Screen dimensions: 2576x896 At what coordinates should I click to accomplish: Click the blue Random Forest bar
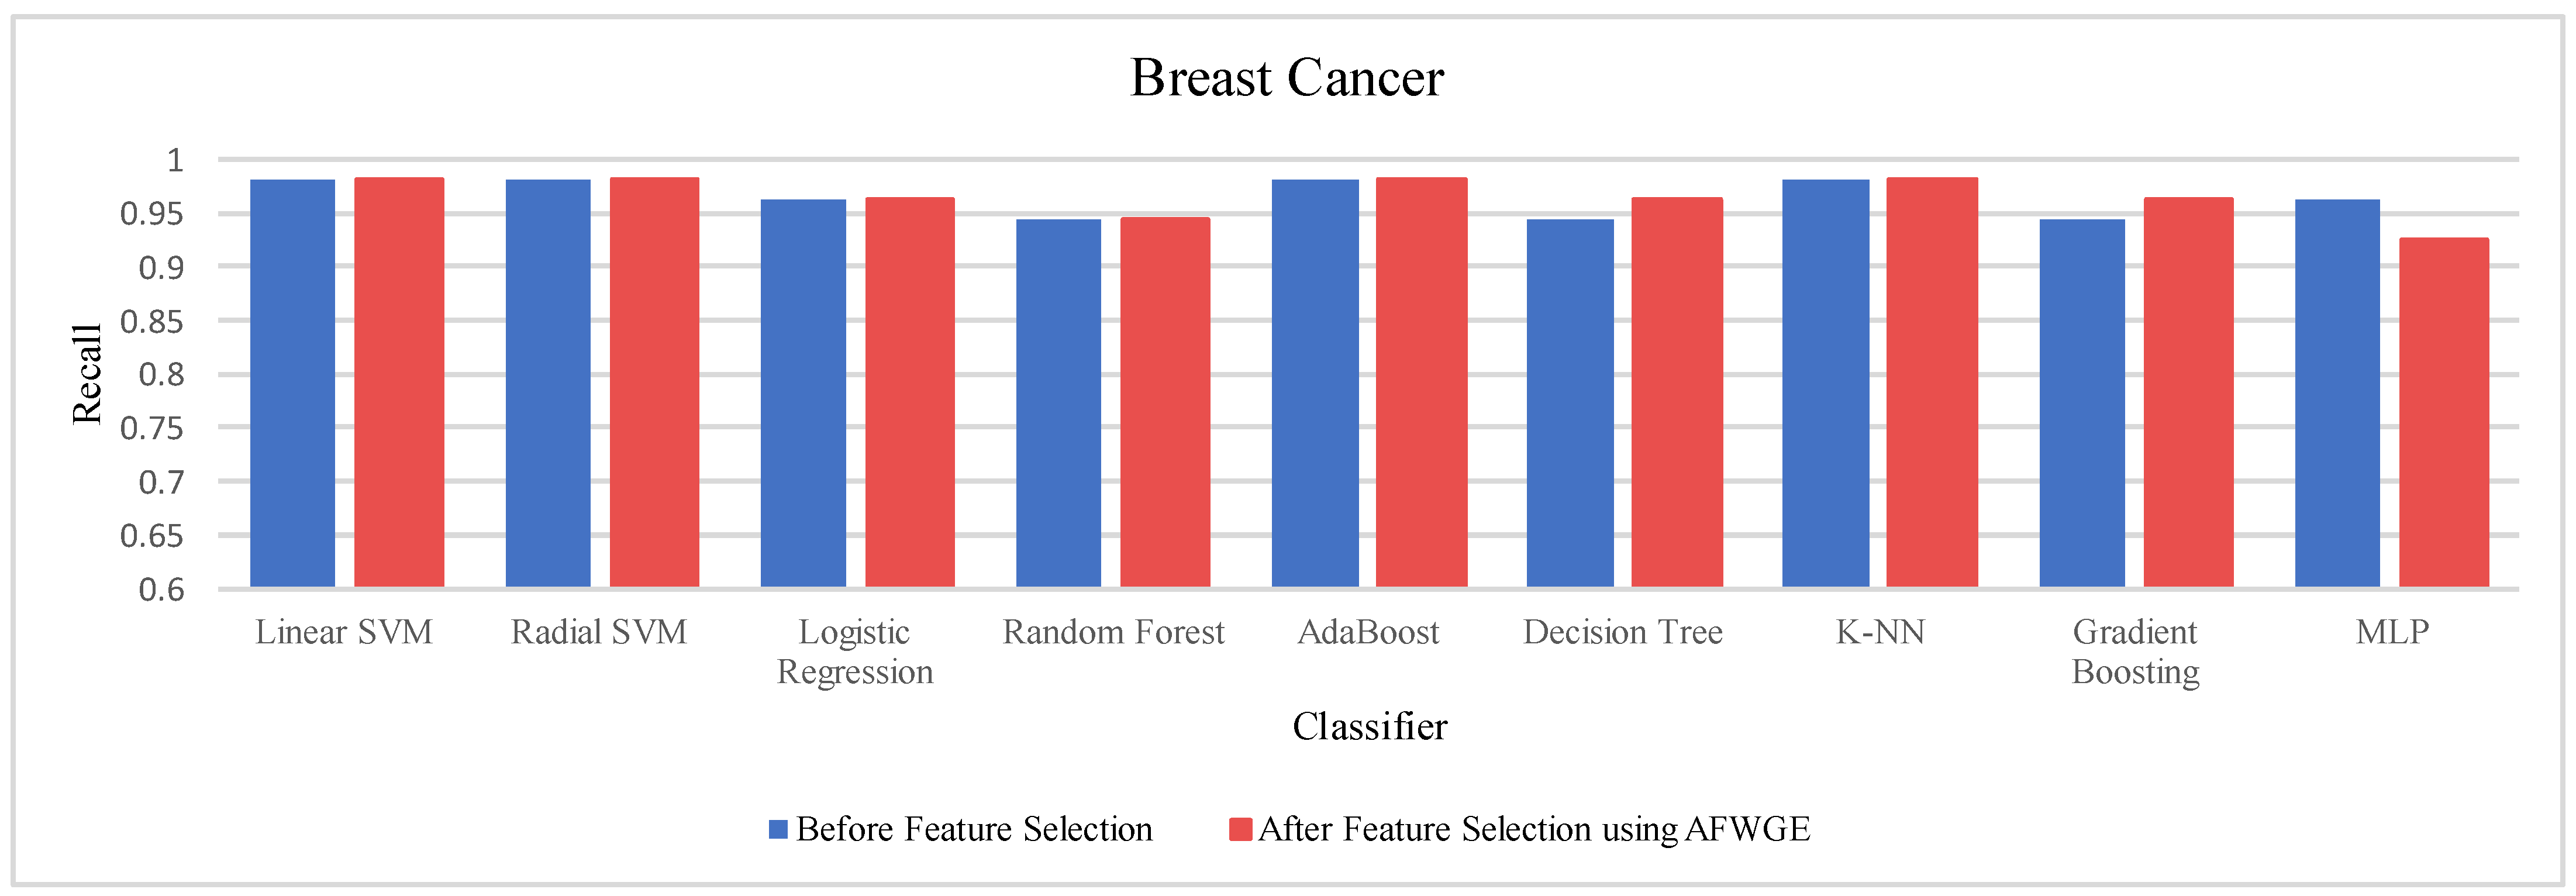1058,403
